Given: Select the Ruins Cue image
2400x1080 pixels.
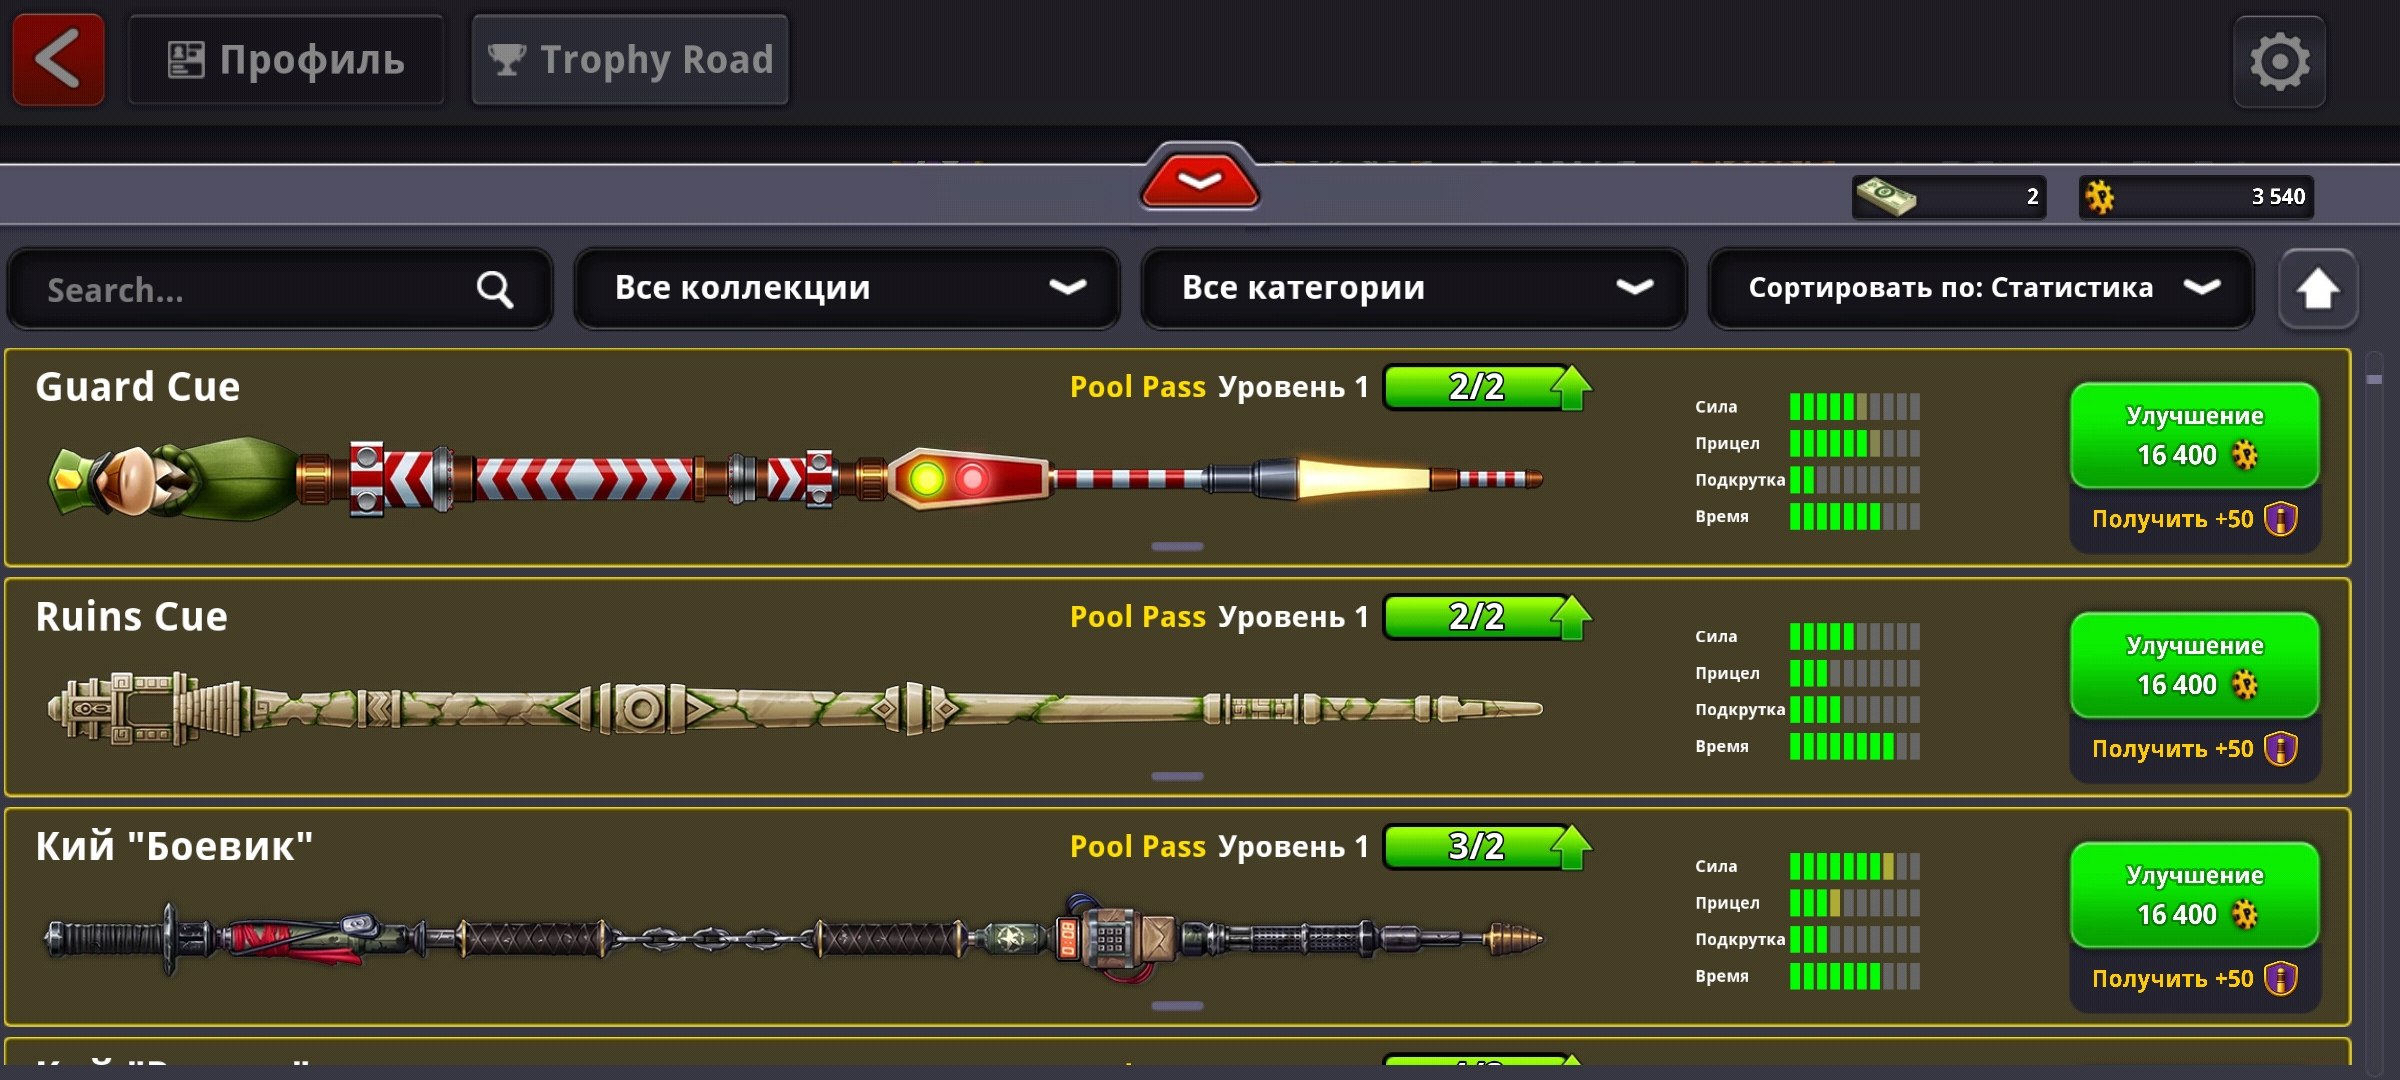Looking at the screenshot, I should (x=795, y=709).
